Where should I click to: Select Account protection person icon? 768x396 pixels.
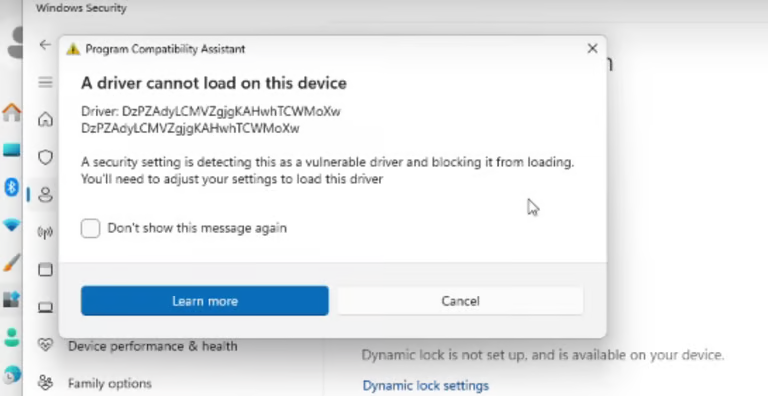pyautogui.click(x=46, y=195)
